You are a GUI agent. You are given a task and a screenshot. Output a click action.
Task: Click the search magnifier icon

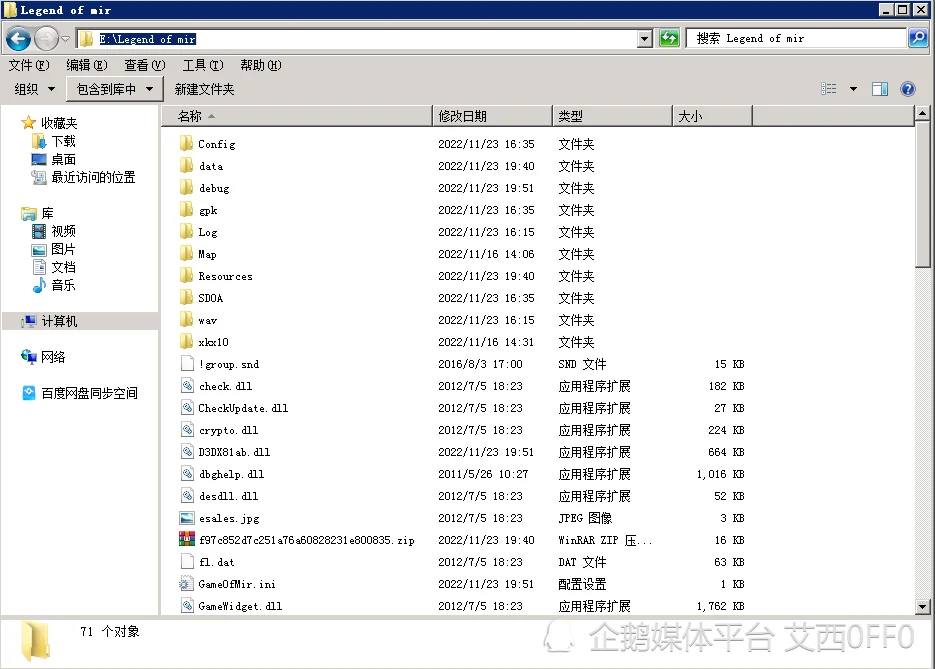(917, 39)
